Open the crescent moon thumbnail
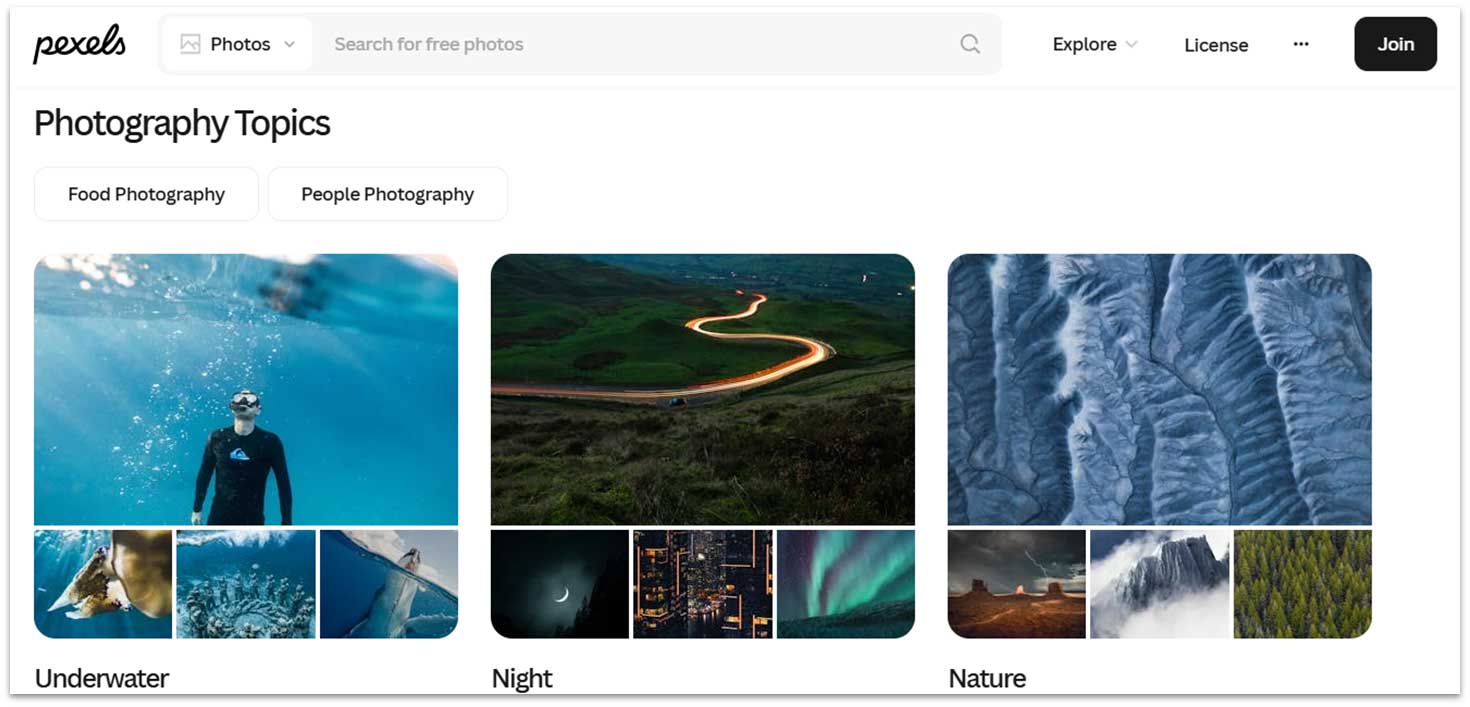This screenshot has width=1470, height=707. 560,584
